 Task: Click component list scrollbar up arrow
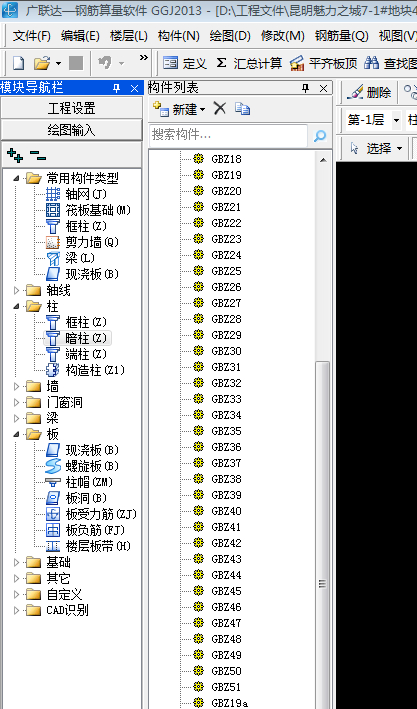coord(323,160)
